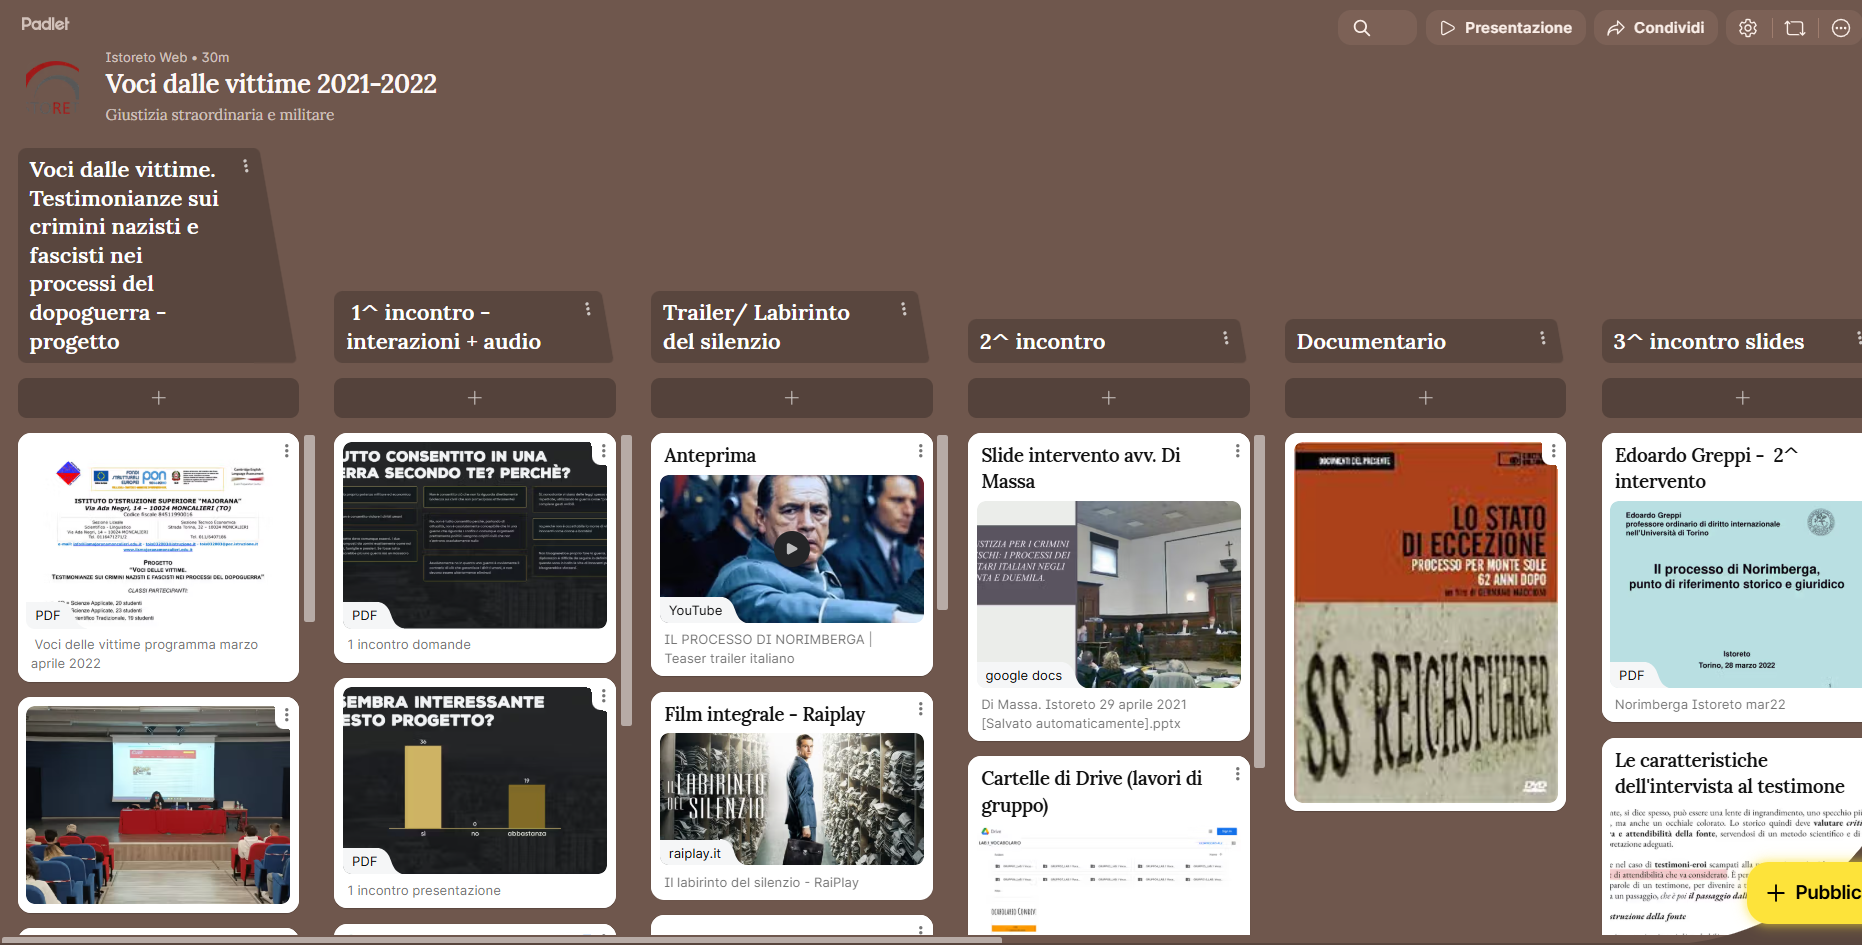
Task: Open the padlet settings gear
Action: pos(1748,28)
